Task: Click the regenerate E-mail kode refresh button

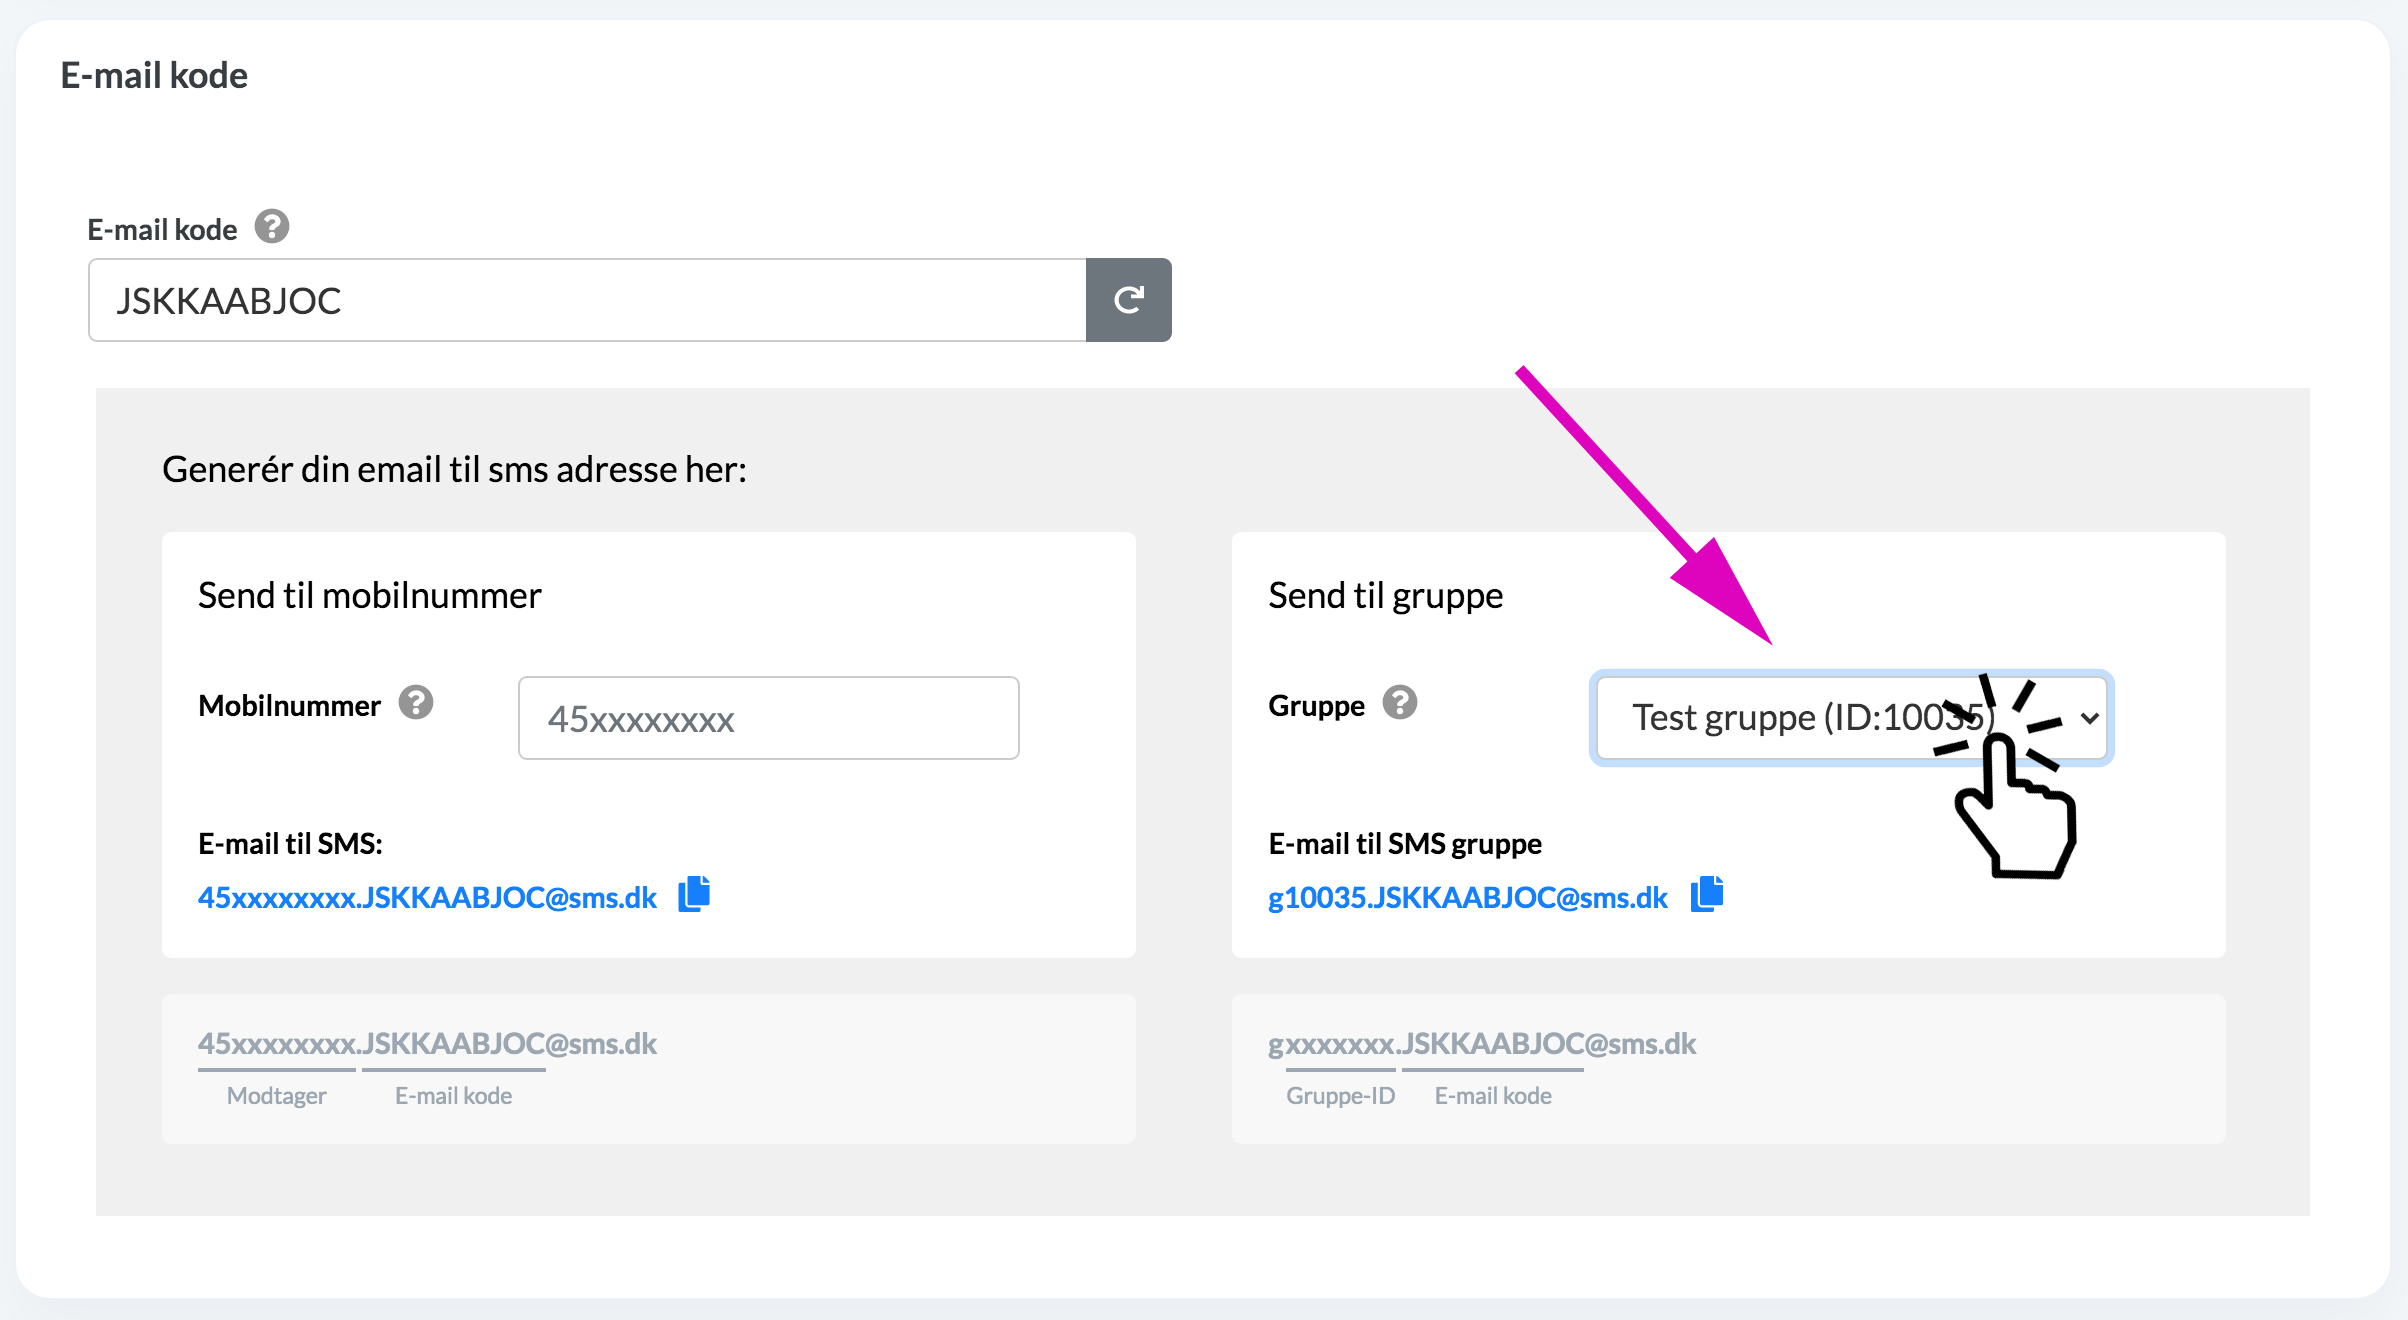Action: 1128,300
